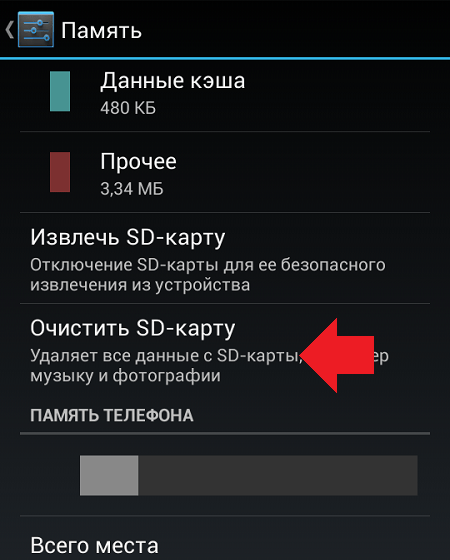Tap the 3,34 МБ size value
The image size is (450, 560).
pos(131,189)
